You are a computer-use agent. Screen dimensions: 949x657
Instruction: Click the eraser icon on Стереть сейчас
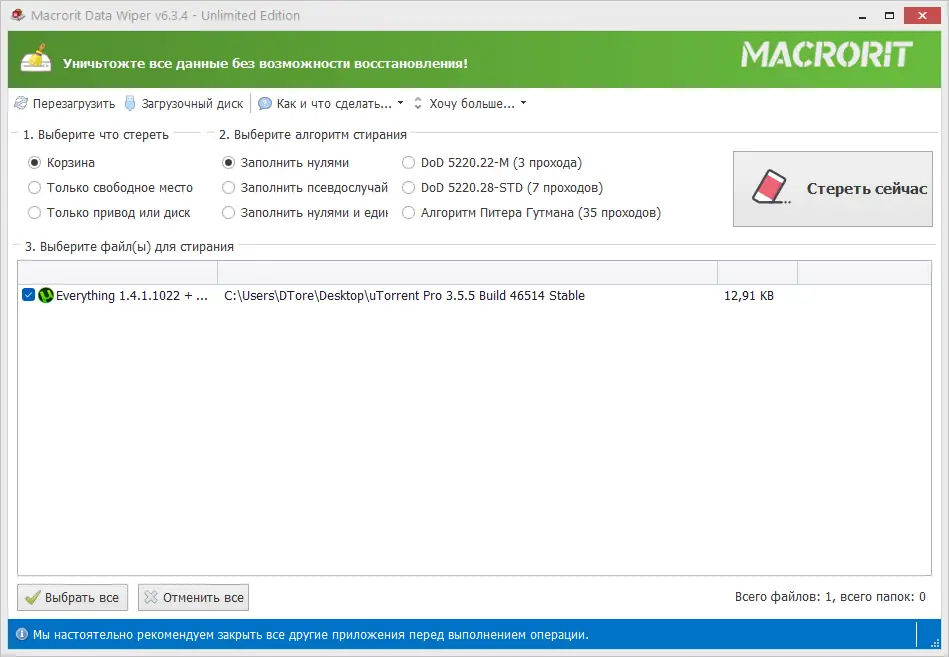(x=770, y=187)
